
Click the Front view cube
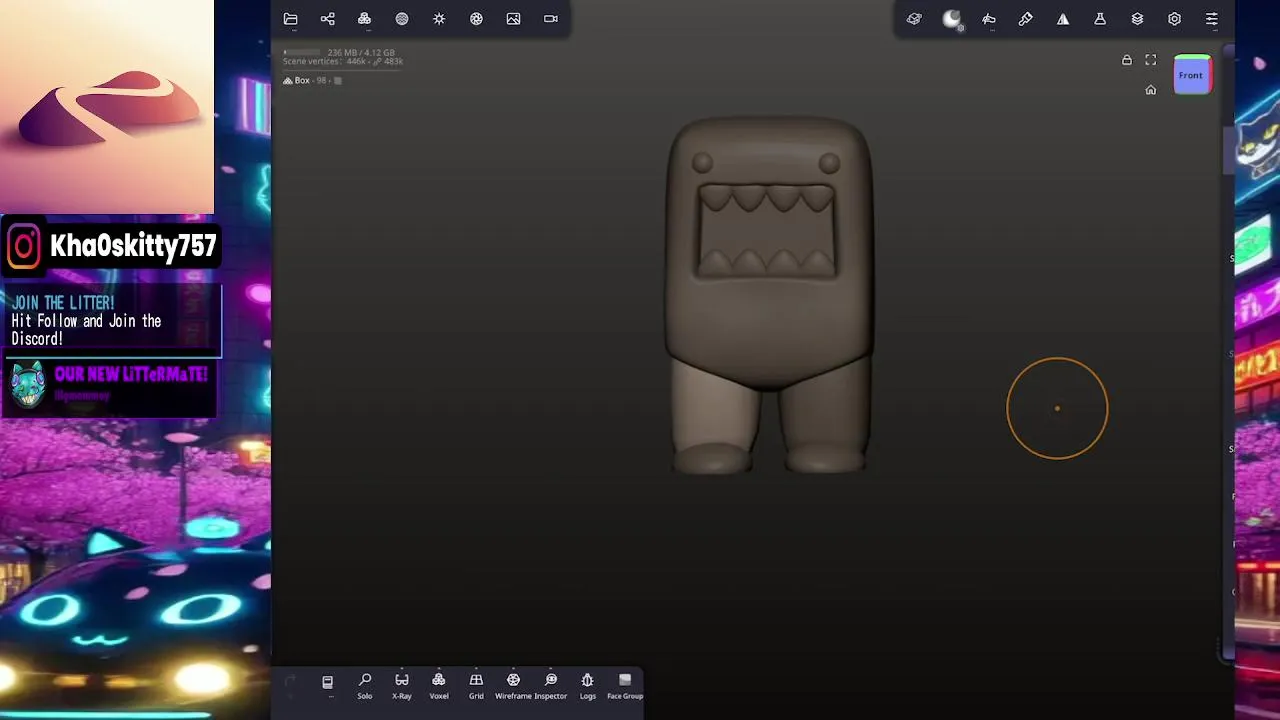pos(1192,75)
